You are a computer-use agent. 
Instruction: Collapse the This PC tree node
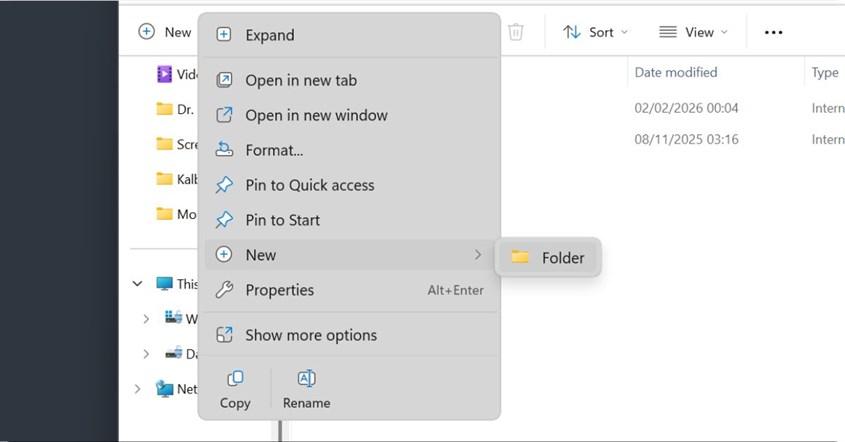[x=138, y=283]
